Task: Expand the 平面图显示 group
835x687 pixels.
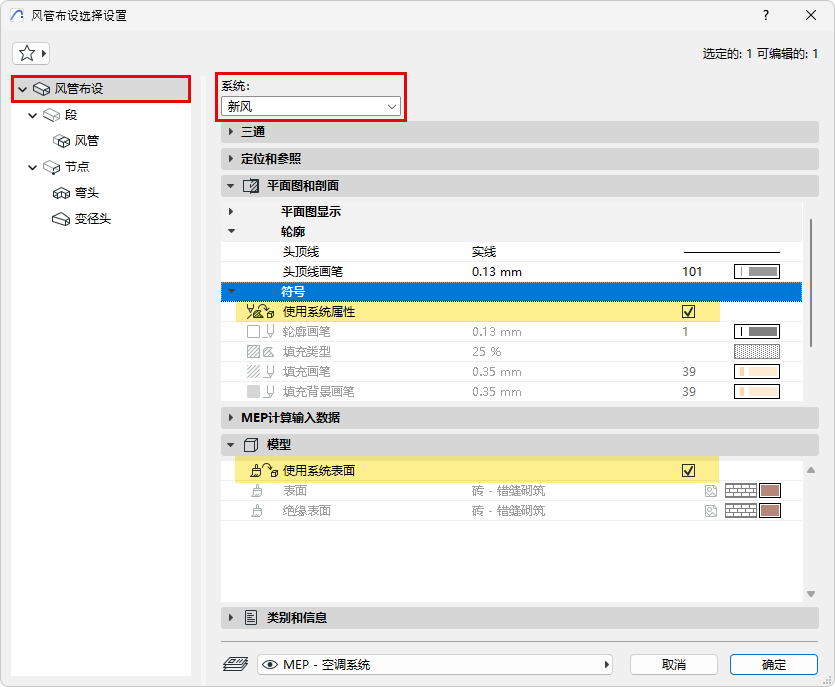Action: [231, 211]
